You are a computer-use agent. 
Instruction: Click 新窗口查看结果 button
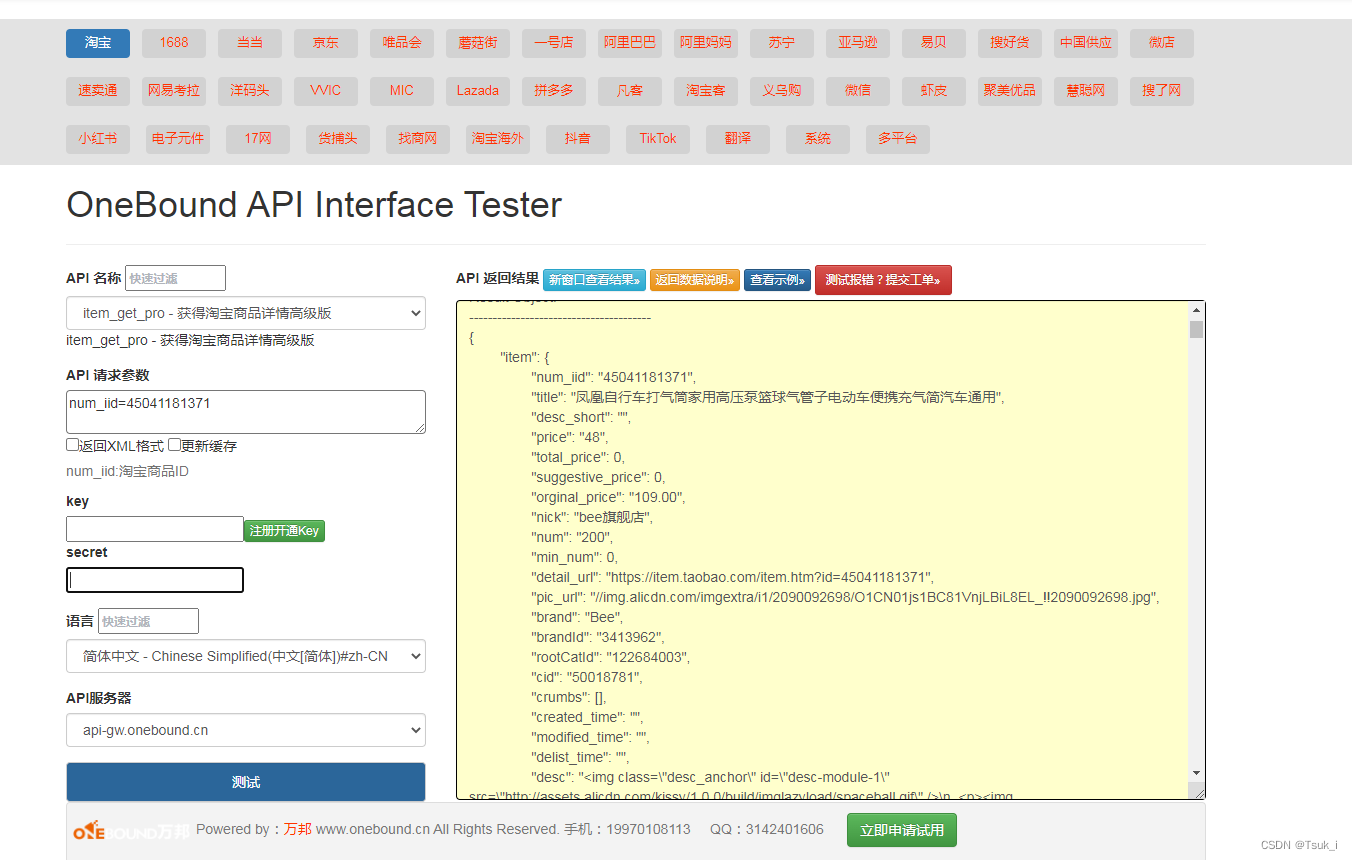click(x=594, y=280)
